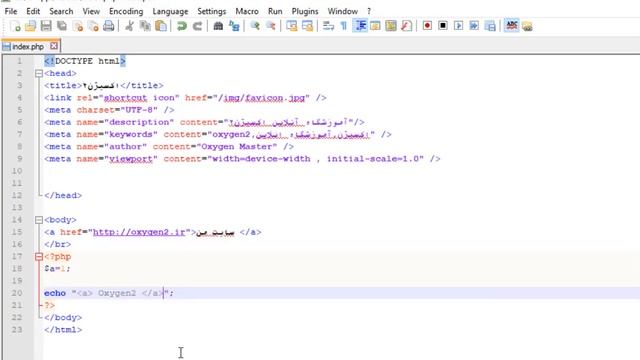Click the macro Playback icon
Viewport: 640px width, 360px height.
coord(458,26)
